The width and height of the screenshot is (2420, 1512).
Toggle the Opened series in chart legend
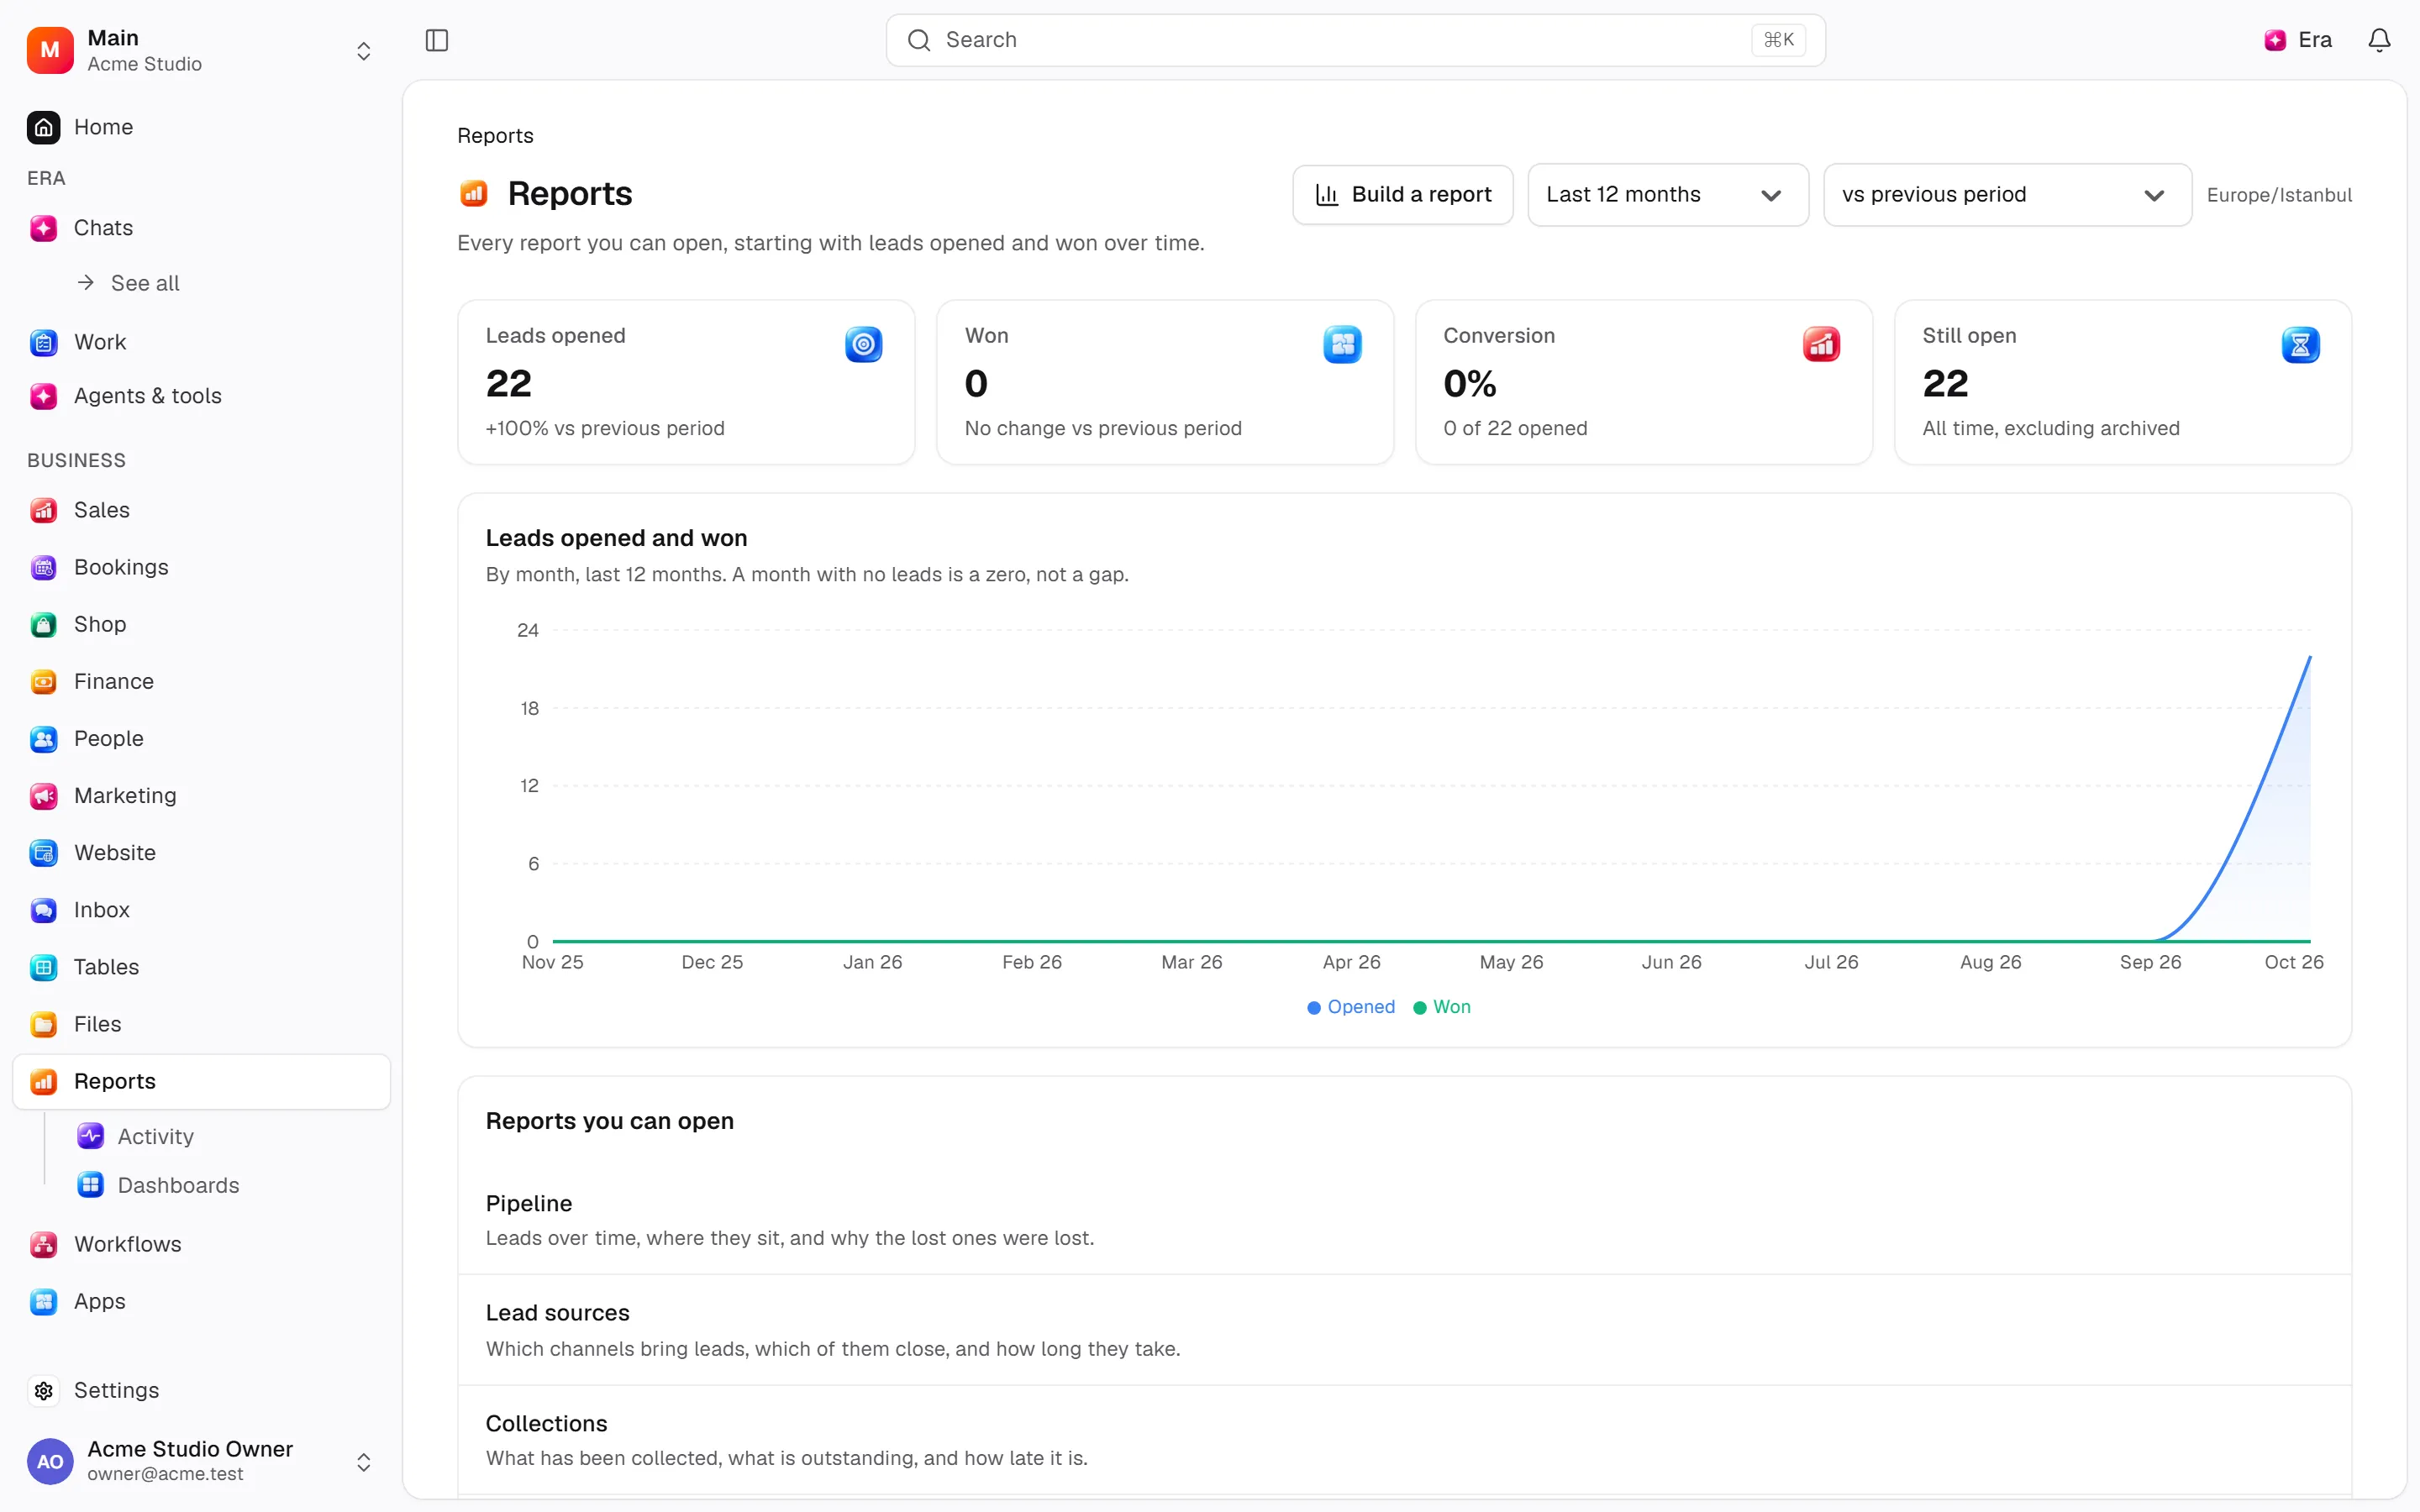tap(1351, 1007)
